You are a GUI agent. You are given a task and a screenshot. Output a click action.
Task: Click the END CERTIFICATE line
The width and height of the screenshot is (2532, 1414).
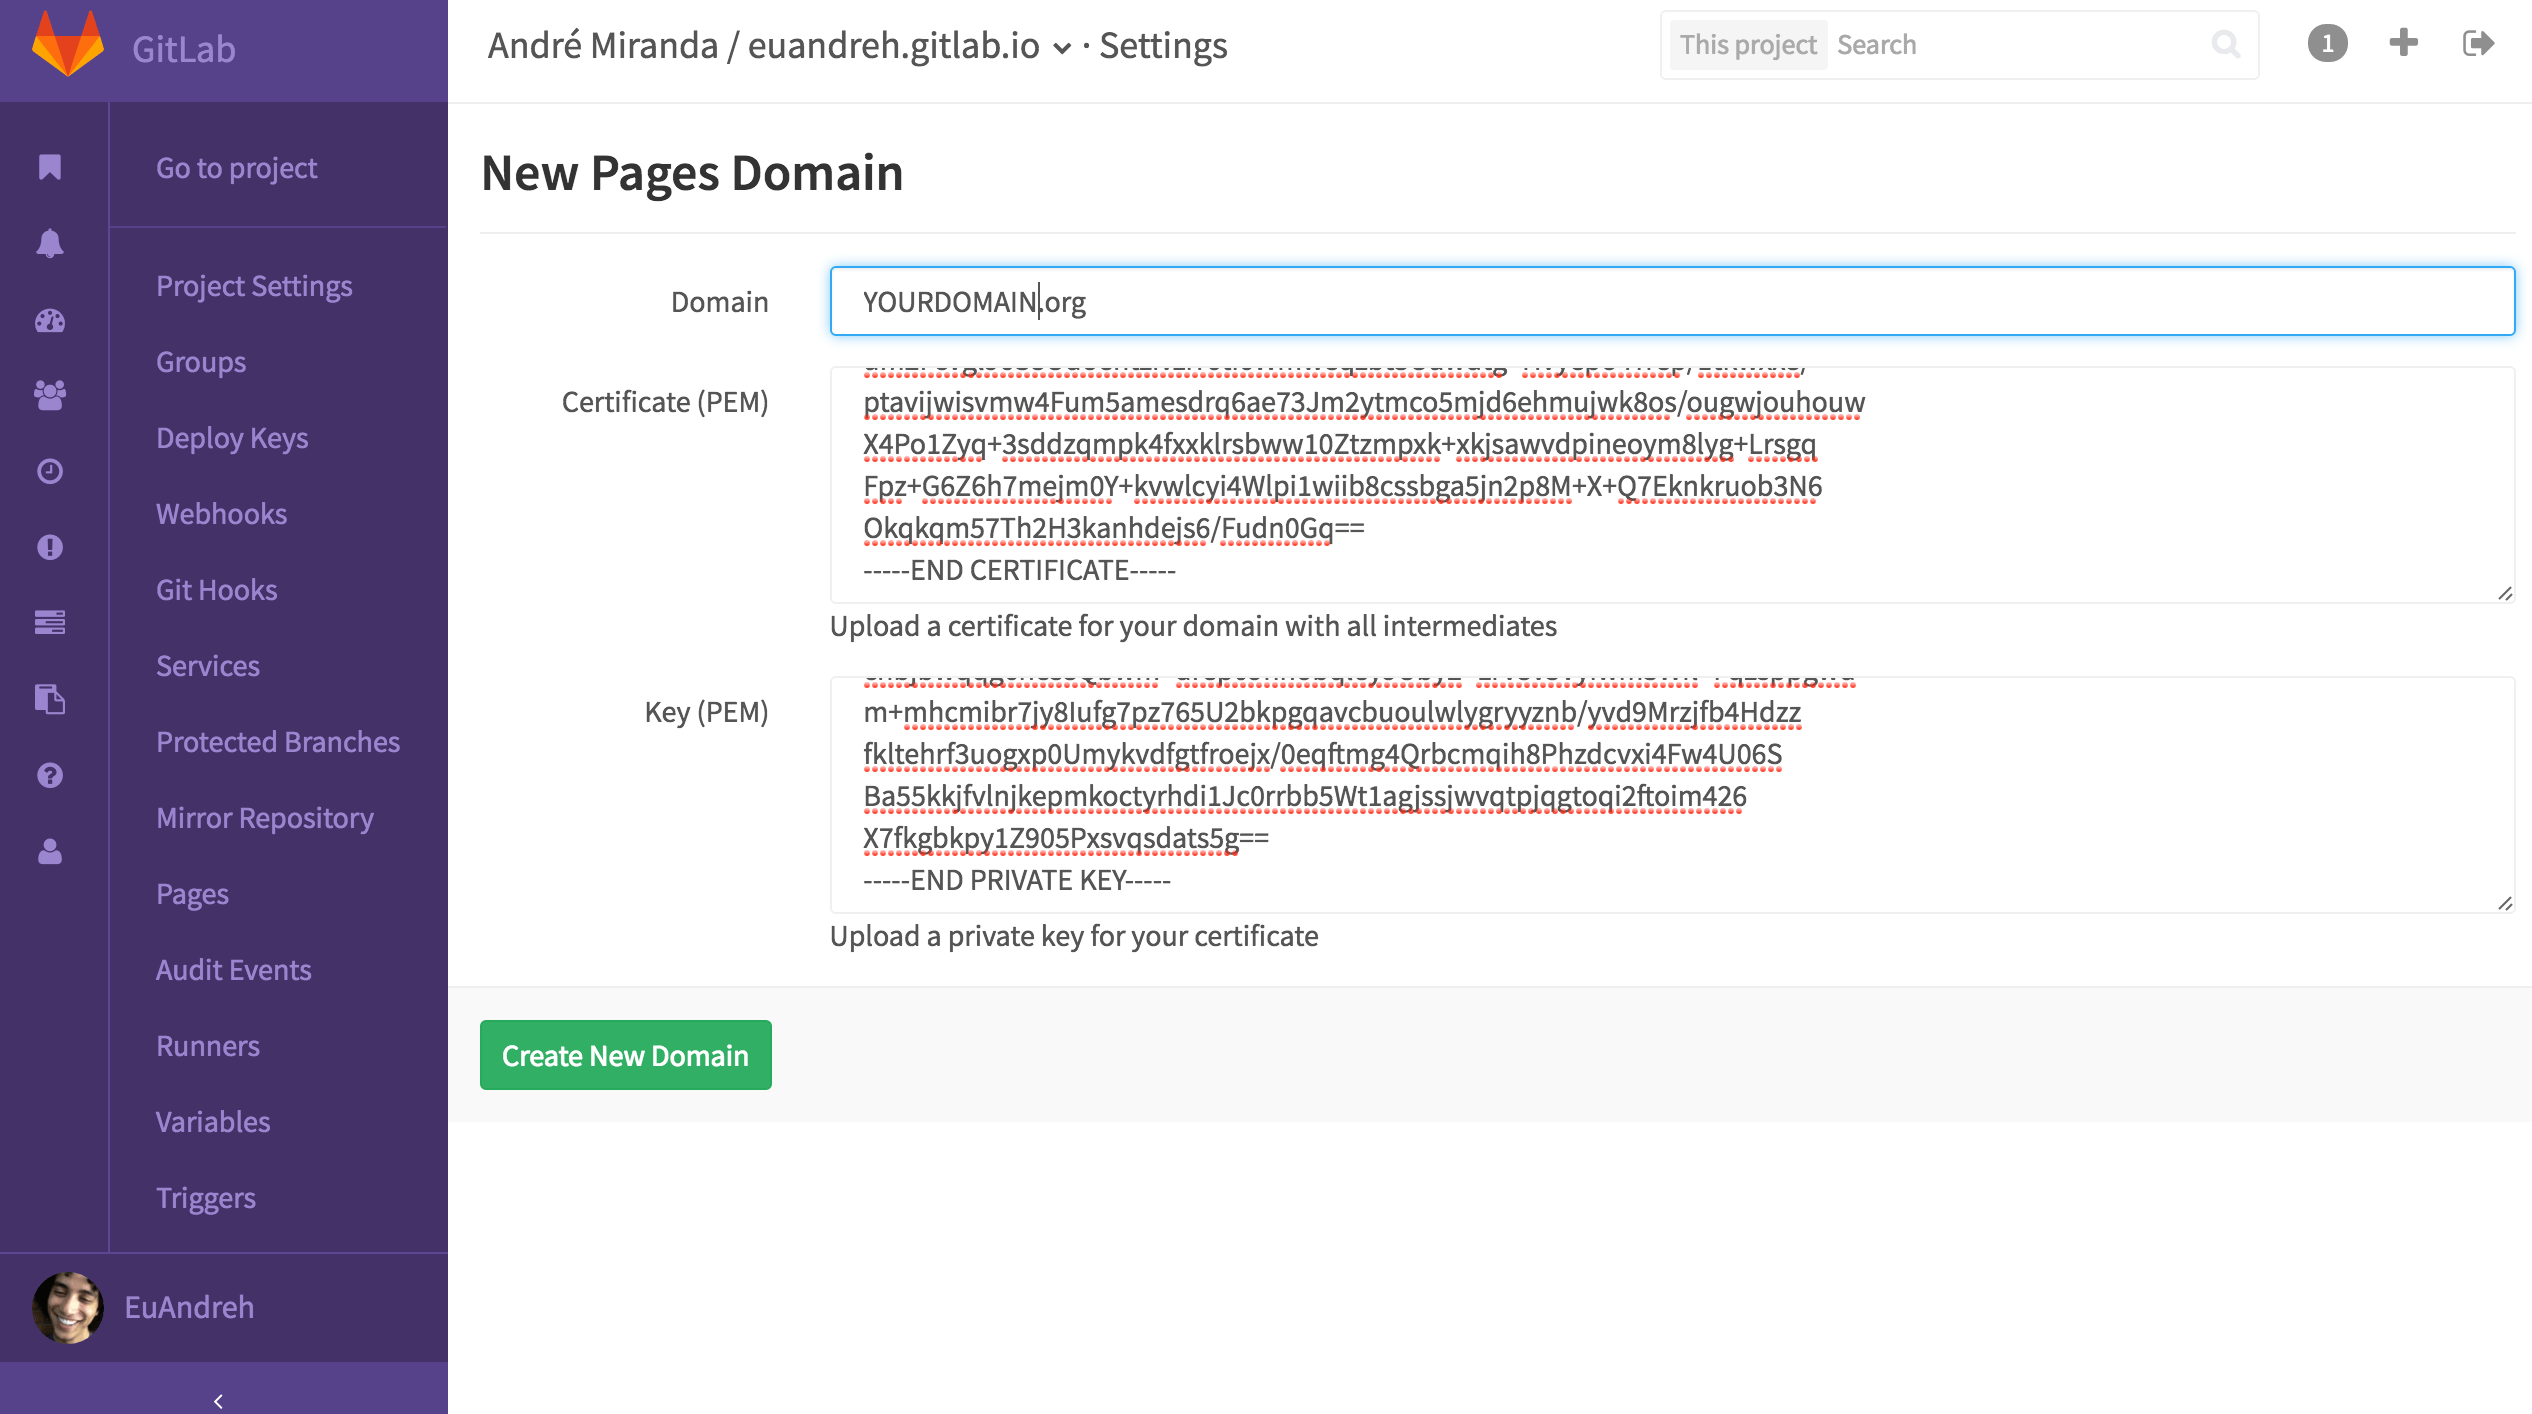click(1019, 570)
